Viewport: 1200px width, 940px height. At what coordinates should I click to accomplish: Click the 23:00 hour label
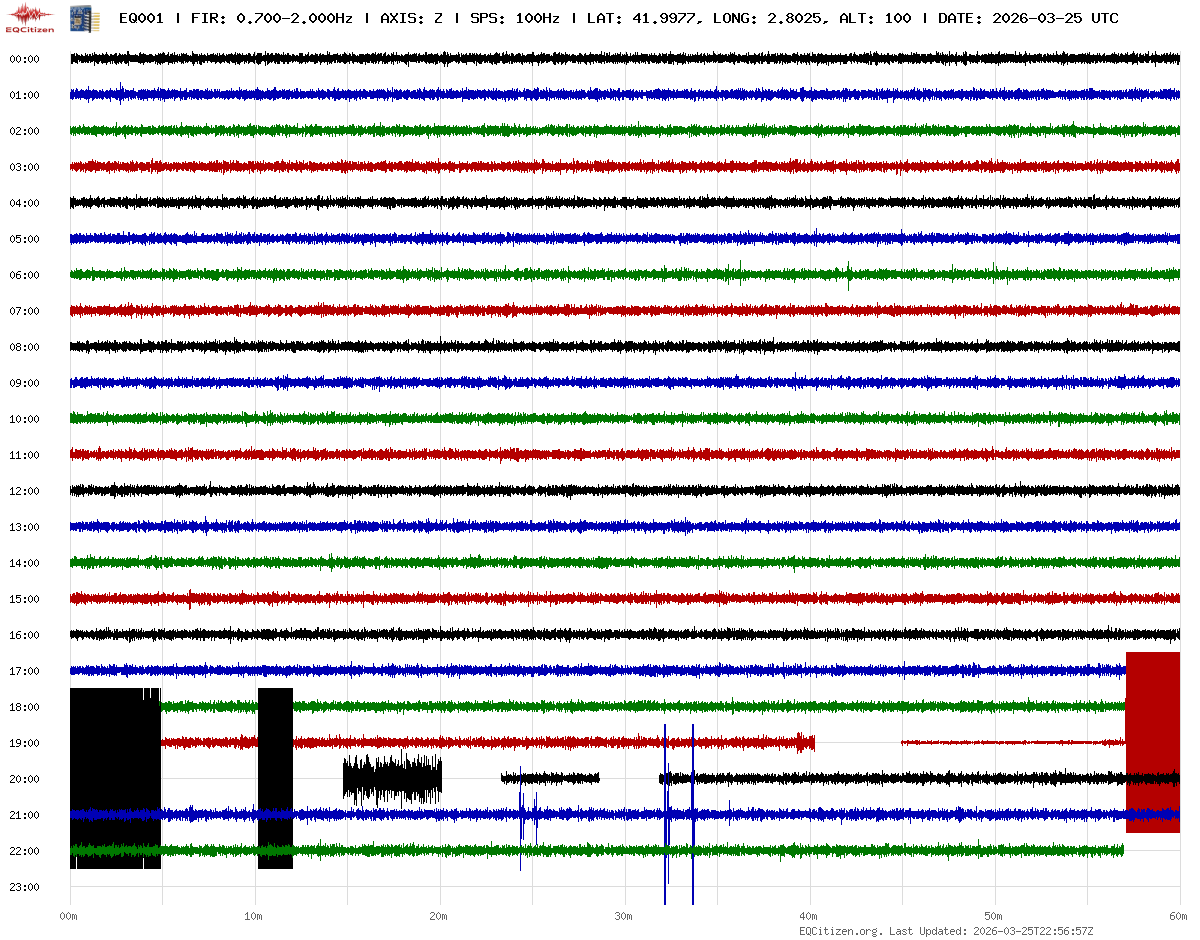[24, 887]
